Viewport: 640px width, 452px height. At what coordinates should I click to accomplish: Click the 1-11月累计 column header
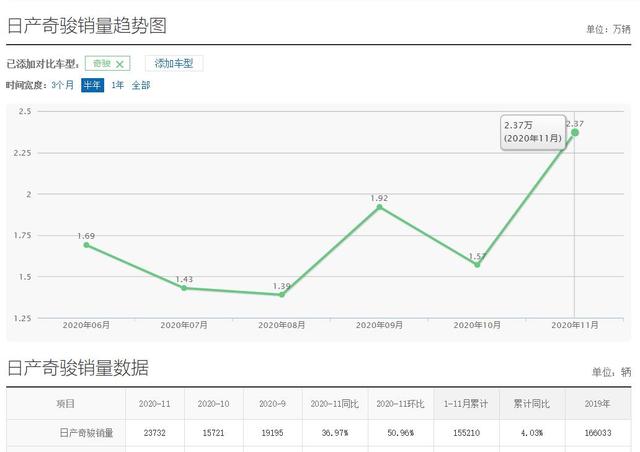tap(466, 404)
